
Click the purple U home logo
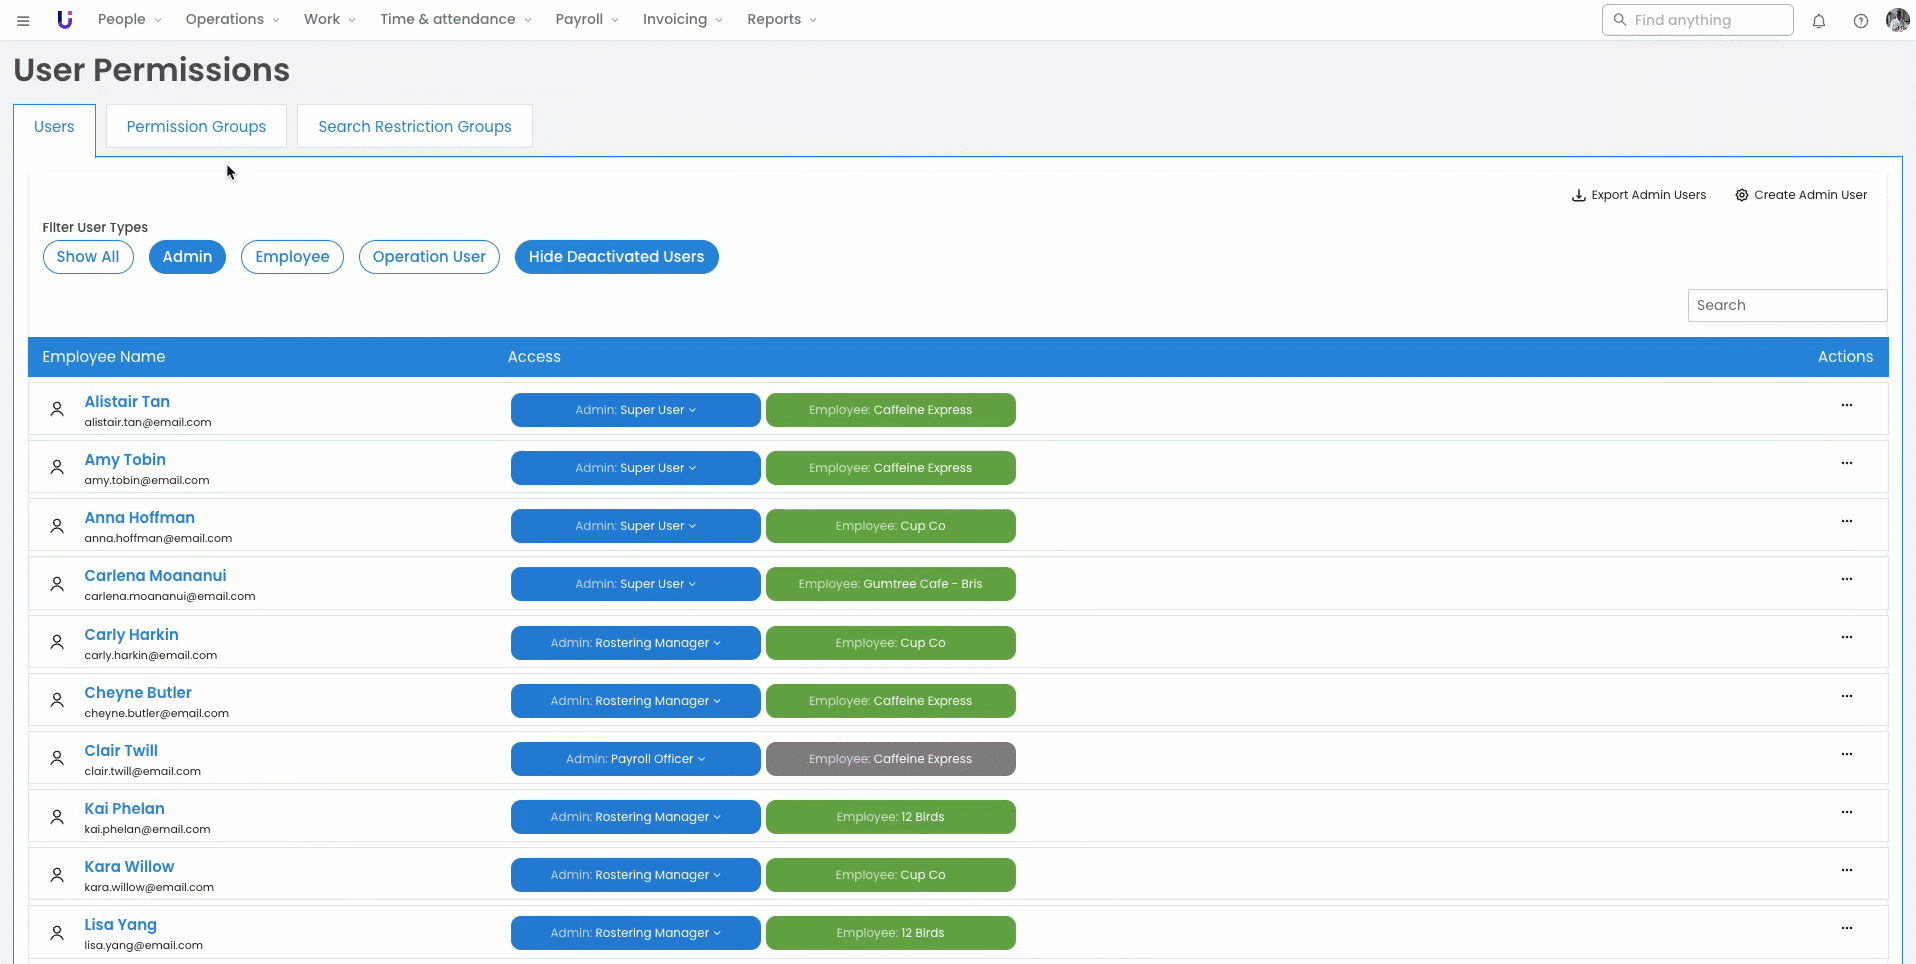(x=65, y=20)
